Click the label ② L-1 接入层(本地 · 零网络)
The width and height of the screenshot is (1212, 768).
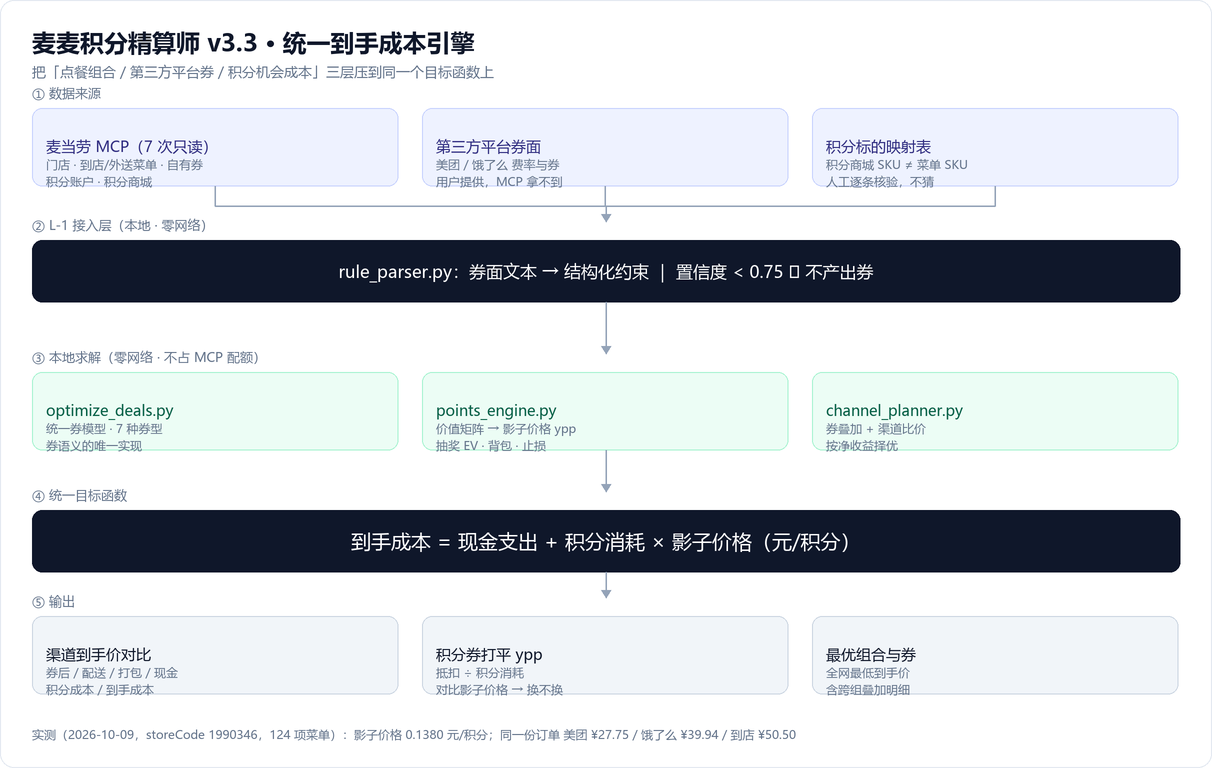[x=120, y=226]
